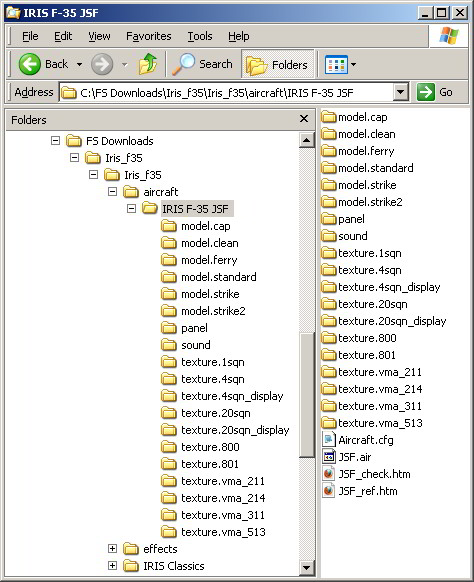474x582 pixels.
Task: Select sound folder icon in file list
Action: (x=328, y=236)
